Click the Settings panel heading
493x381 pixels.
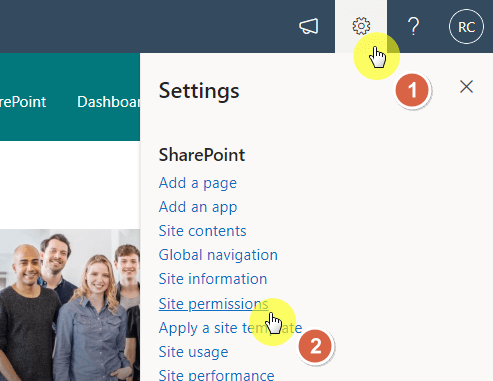[x=199, y=91]
